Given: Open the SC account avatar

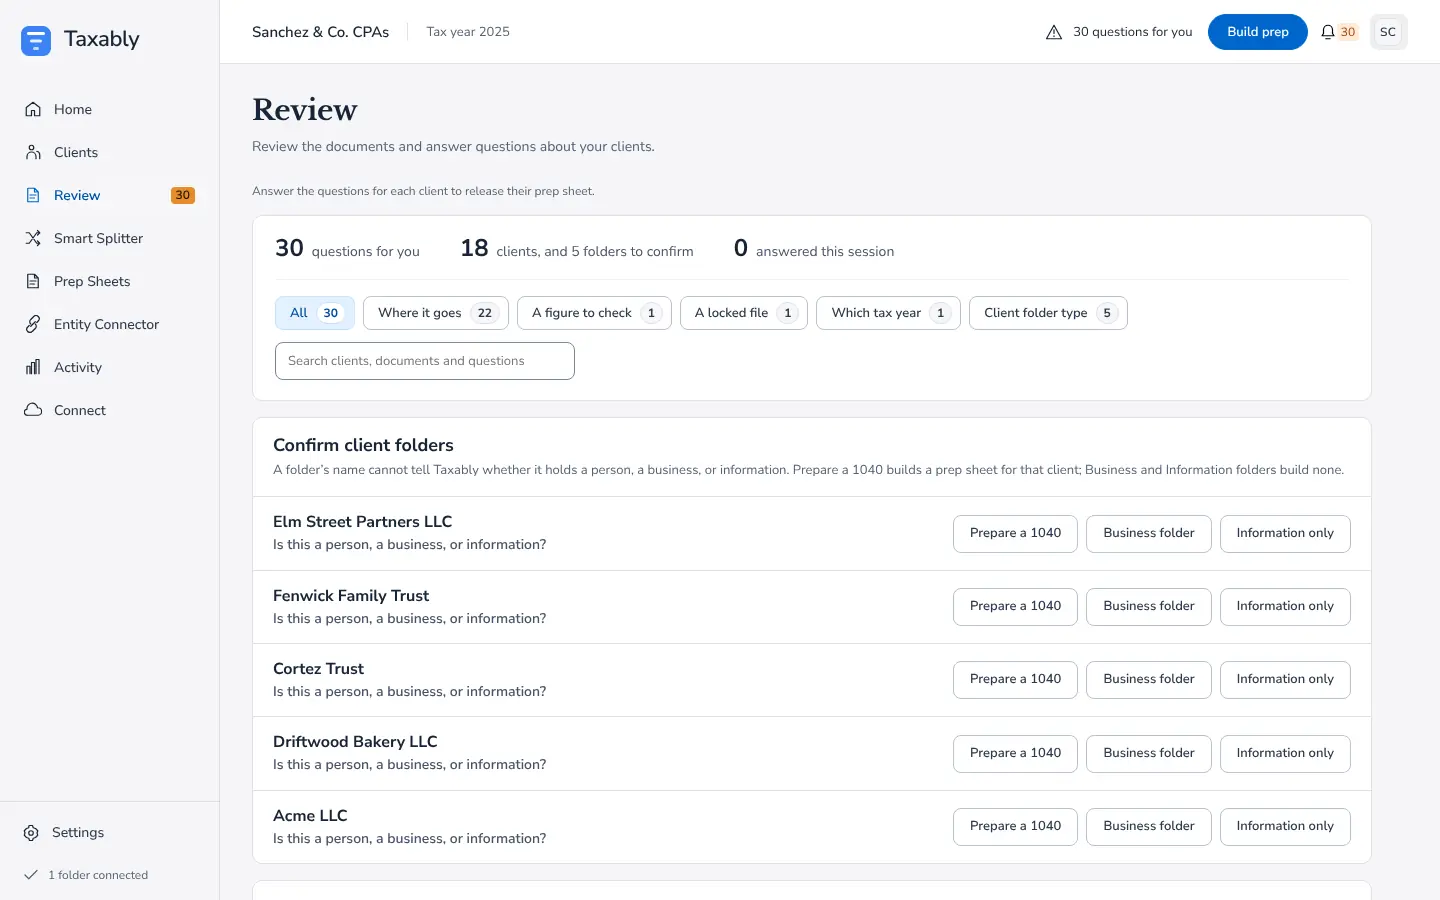Looking at the screenshot, I should point(1388,32).
